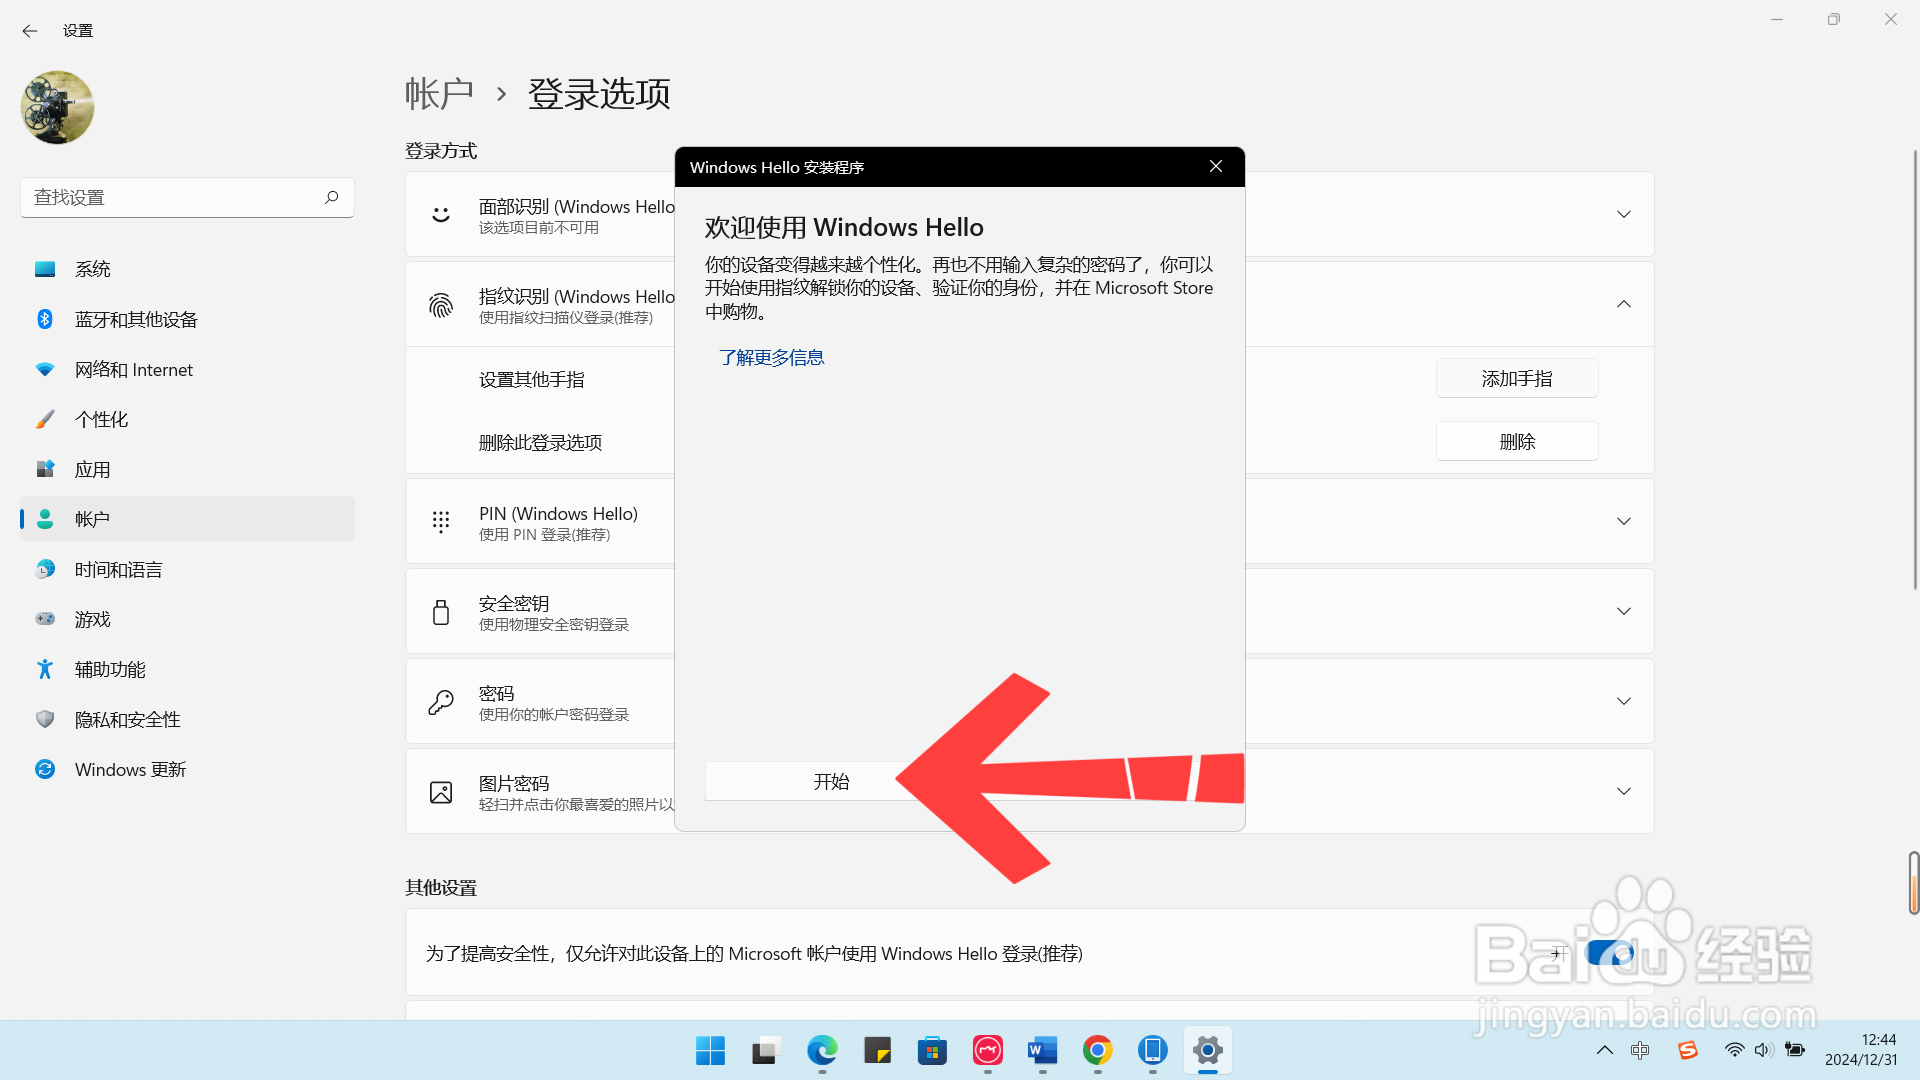Viewport: 1920px width, 1080px height.
Task: Open 了解更多信息 link
Action: tap(771, 358)
